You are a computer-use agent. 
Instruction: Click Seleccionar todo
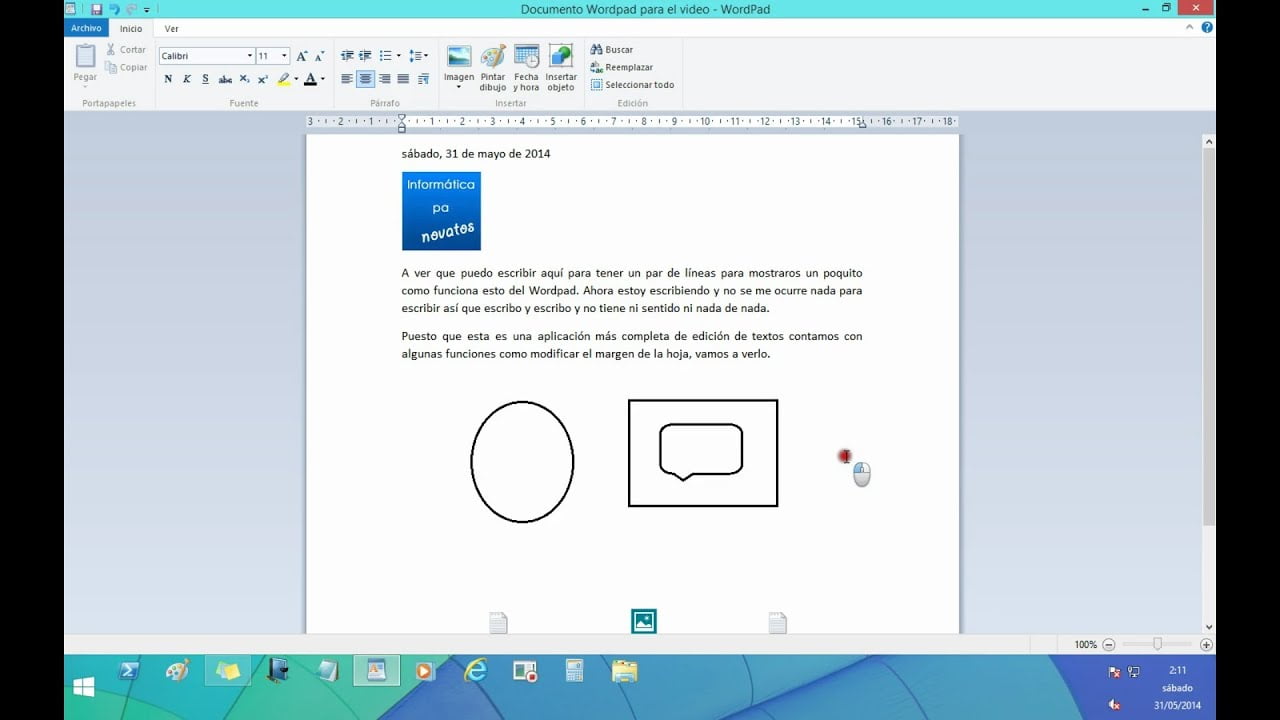click(x=632, y=85)
